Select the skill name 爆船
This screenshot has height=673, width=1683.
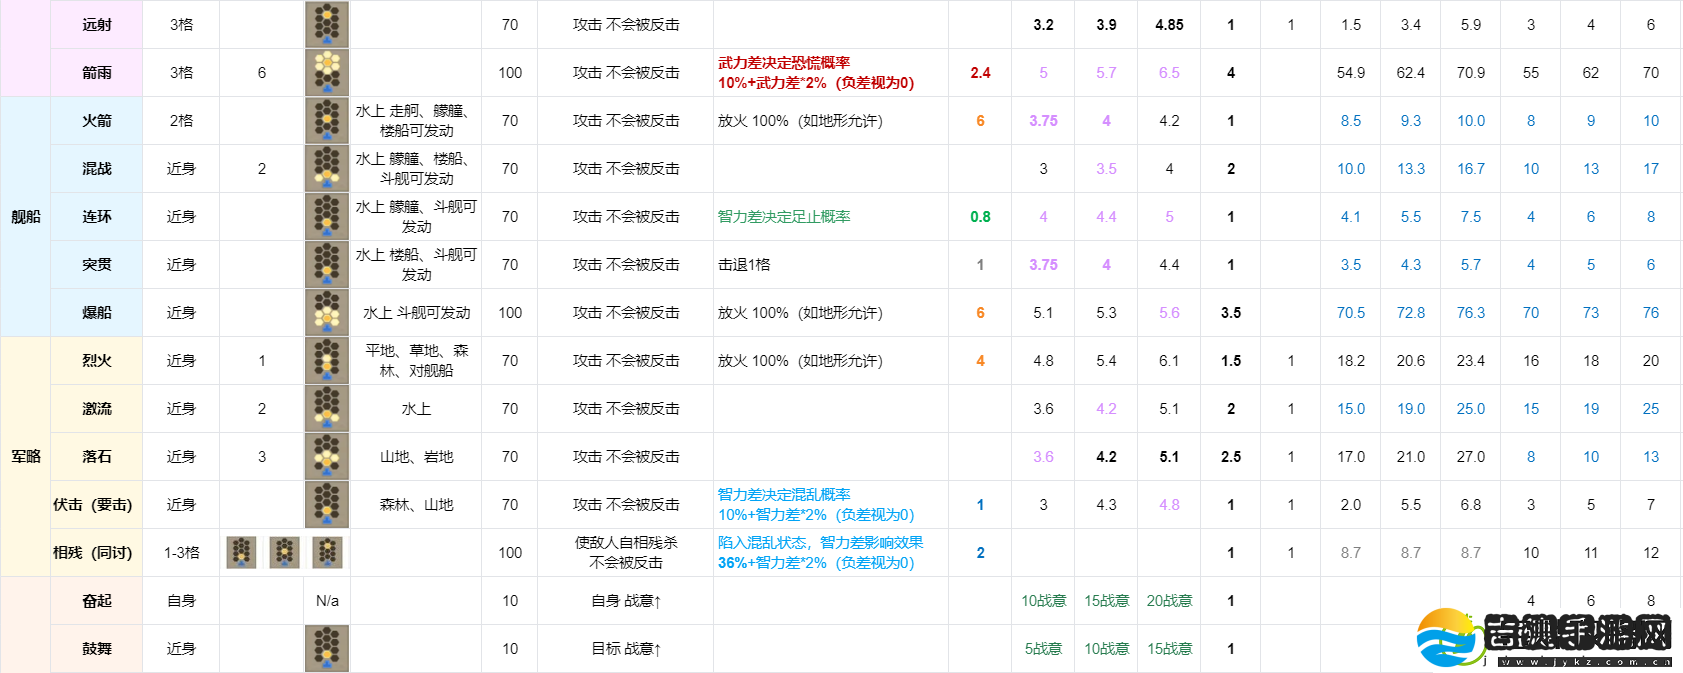97,313
